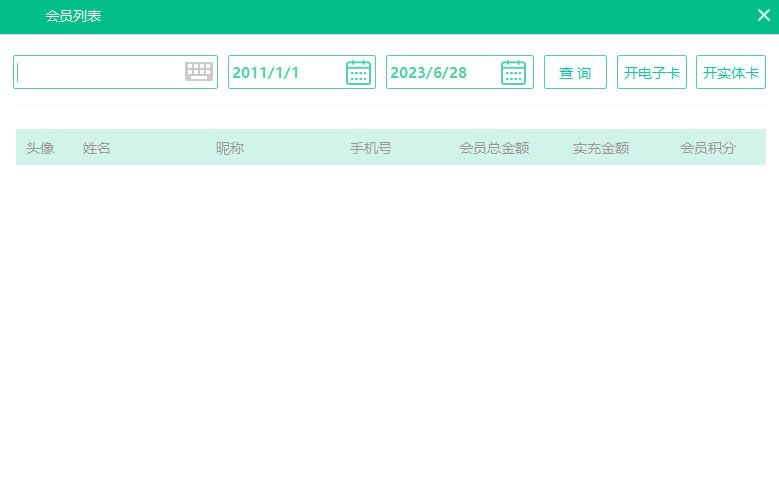Click the 会员列表 window title text
This screenshot has width=779, height=488.
click(73, 16)
